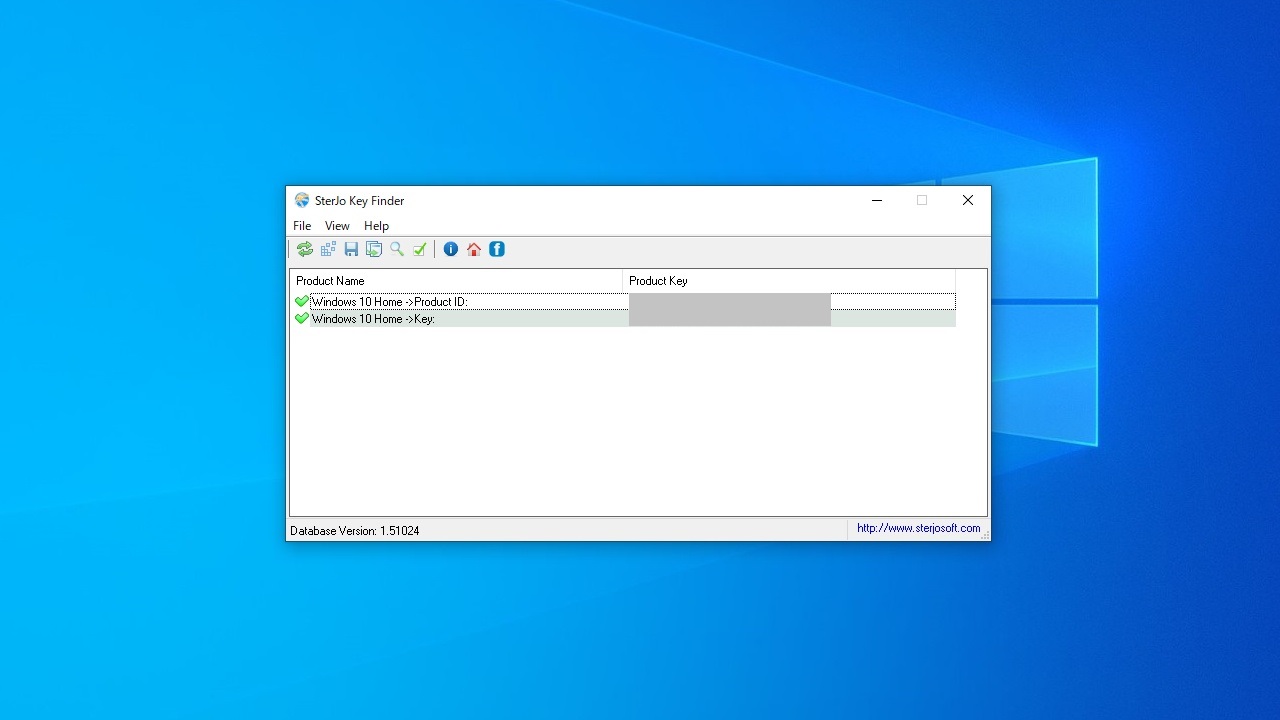Open the www.sterjosoft.com link
This screenshot has height=720, width=1280.
(918, 528)
